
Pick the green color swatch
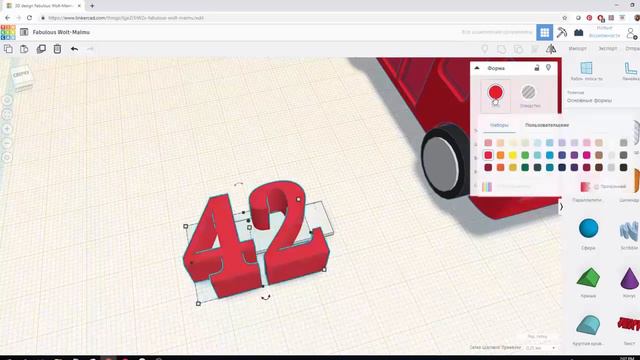pos(525,155)
